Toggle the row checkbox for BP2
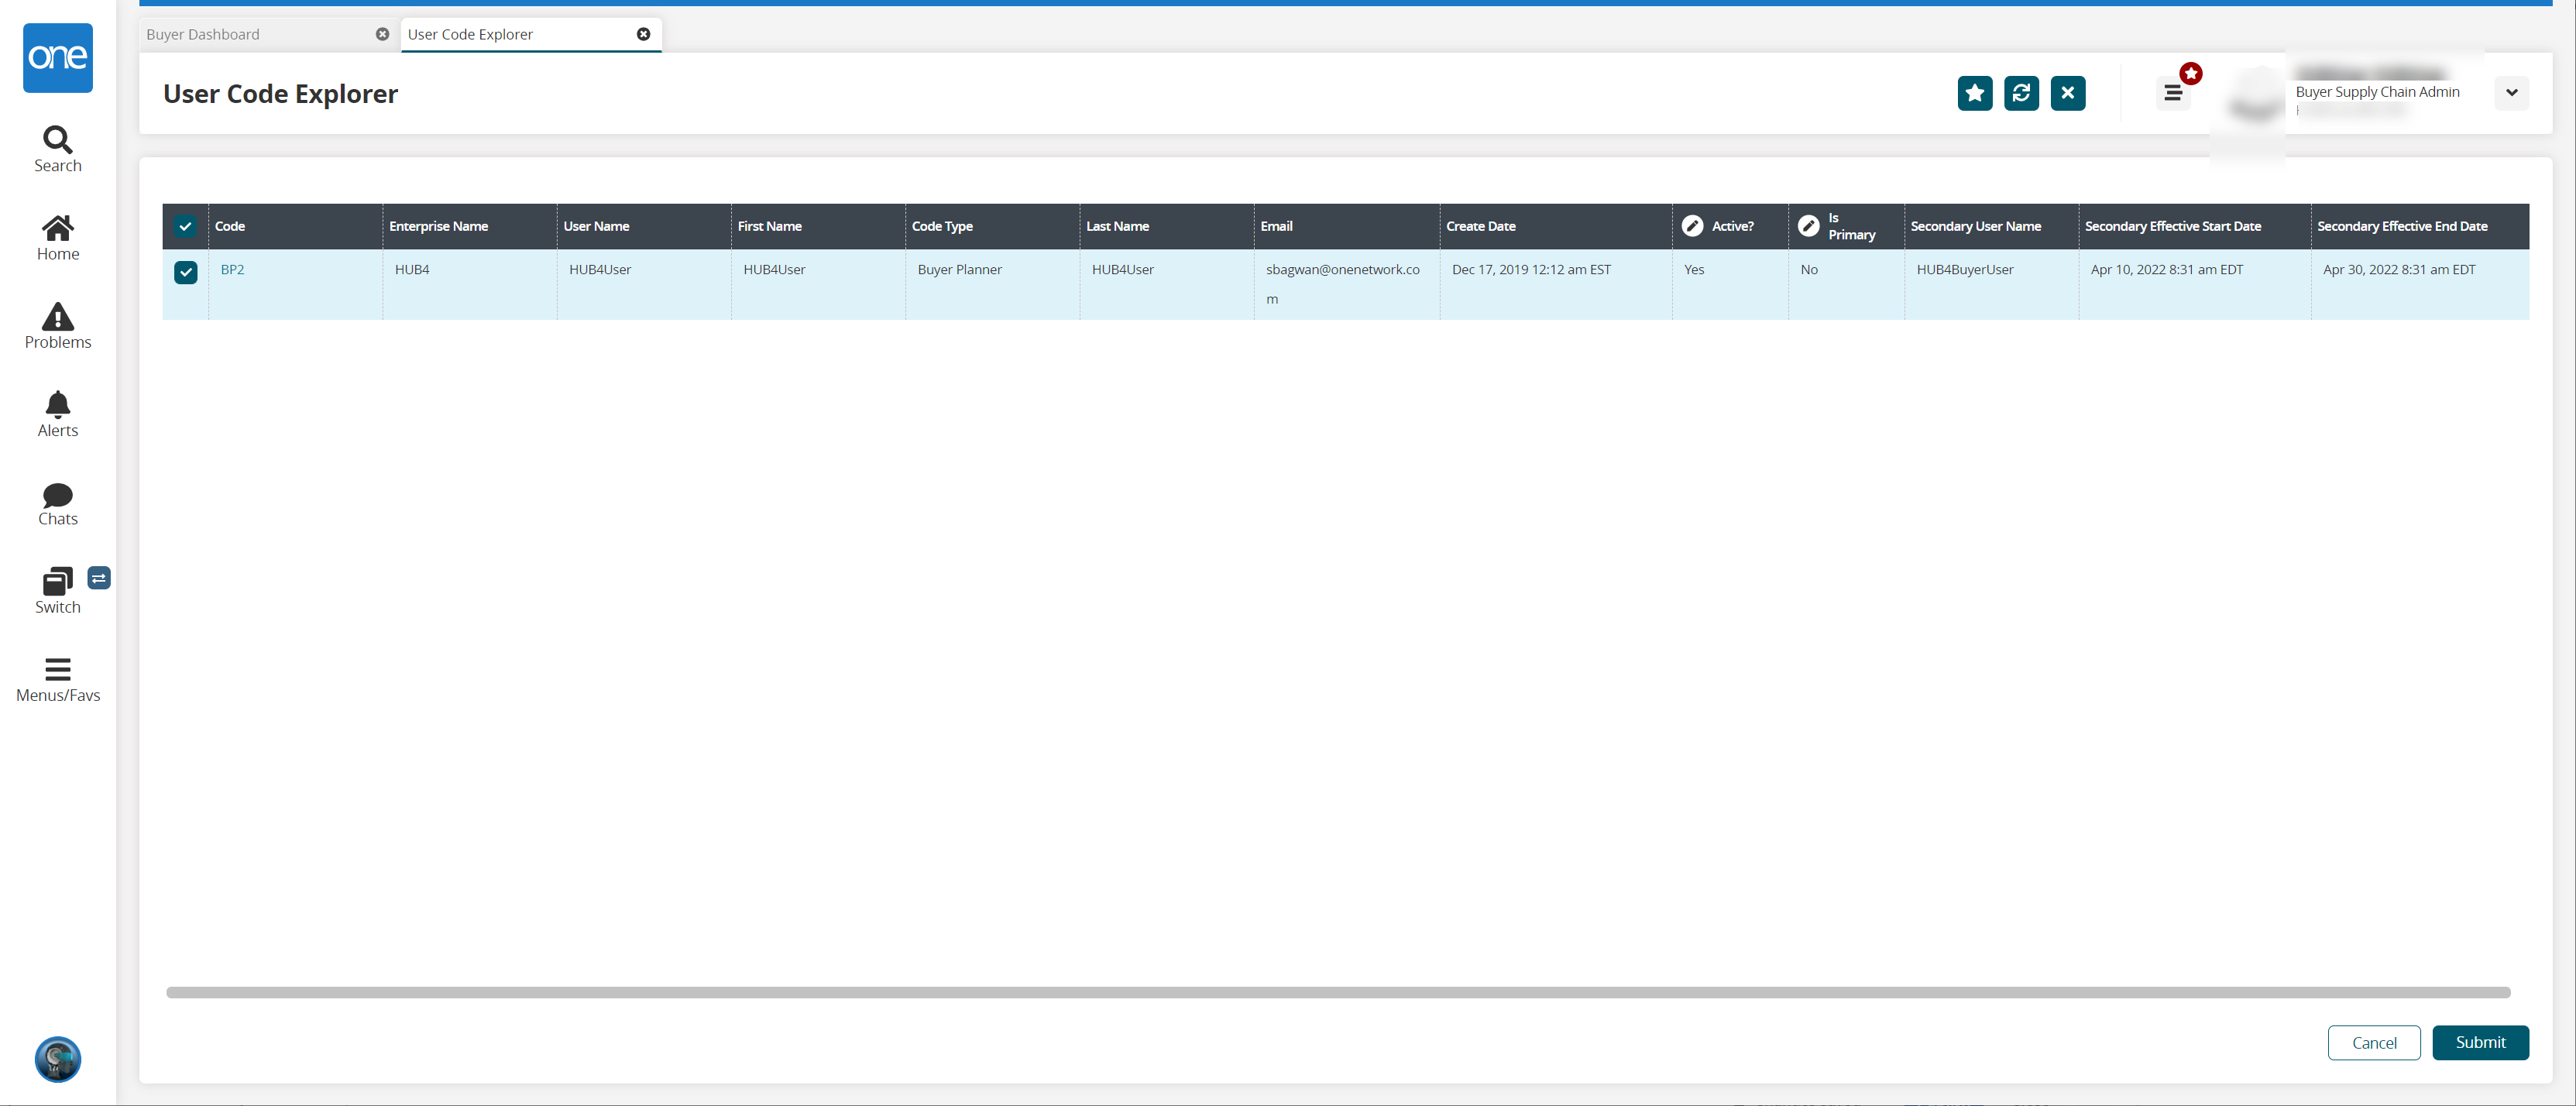The image size is (2576, 1106). pos(186,270)
